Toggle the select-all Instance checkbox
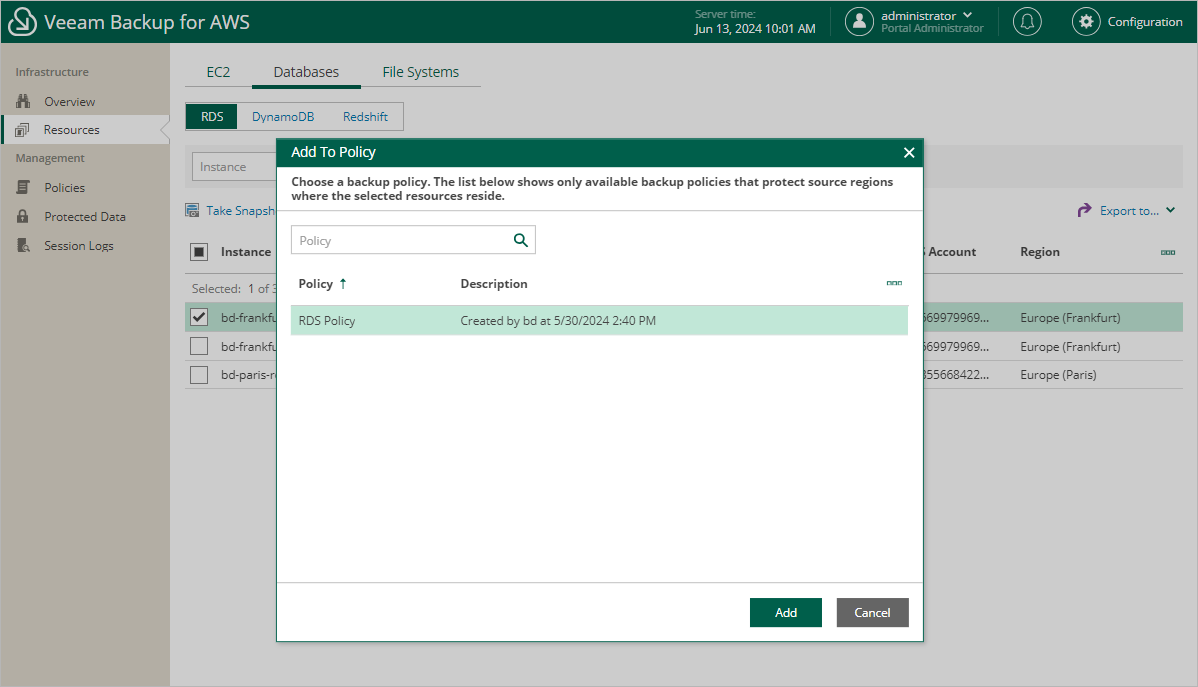 (x=199, y=252)
